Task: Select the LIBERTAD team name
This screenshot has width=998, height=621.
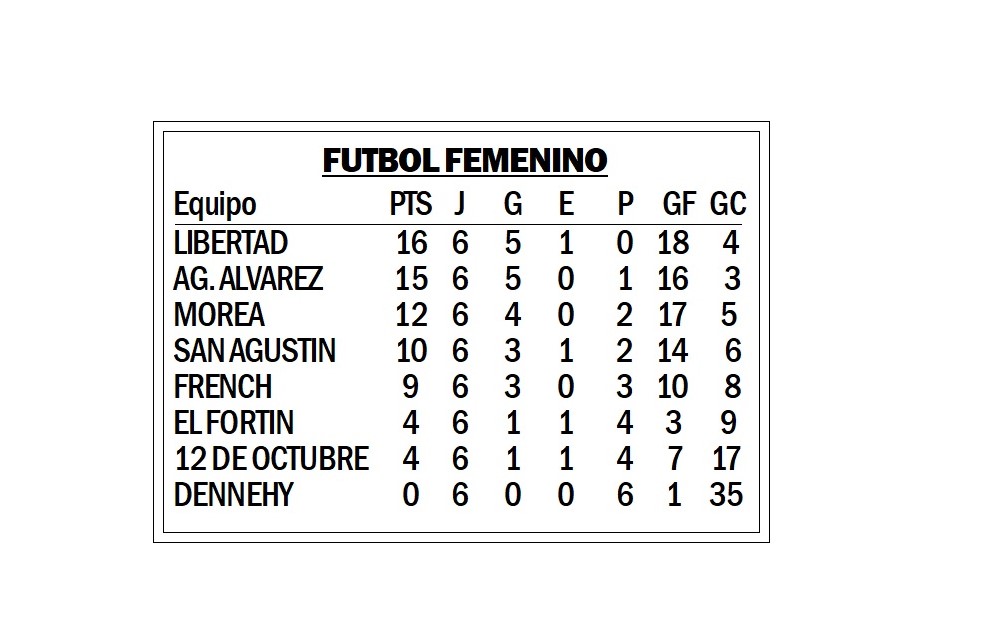Action: pos(230,243)
